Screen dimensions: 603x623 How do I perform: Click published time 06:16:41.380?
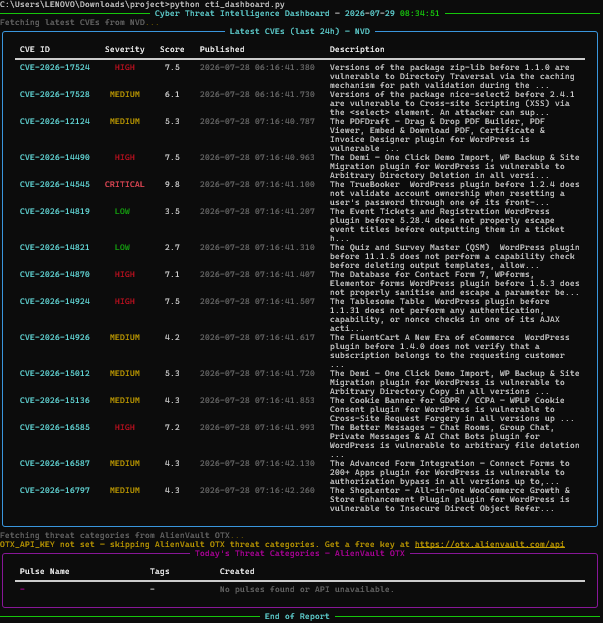[x=285, y=67]
